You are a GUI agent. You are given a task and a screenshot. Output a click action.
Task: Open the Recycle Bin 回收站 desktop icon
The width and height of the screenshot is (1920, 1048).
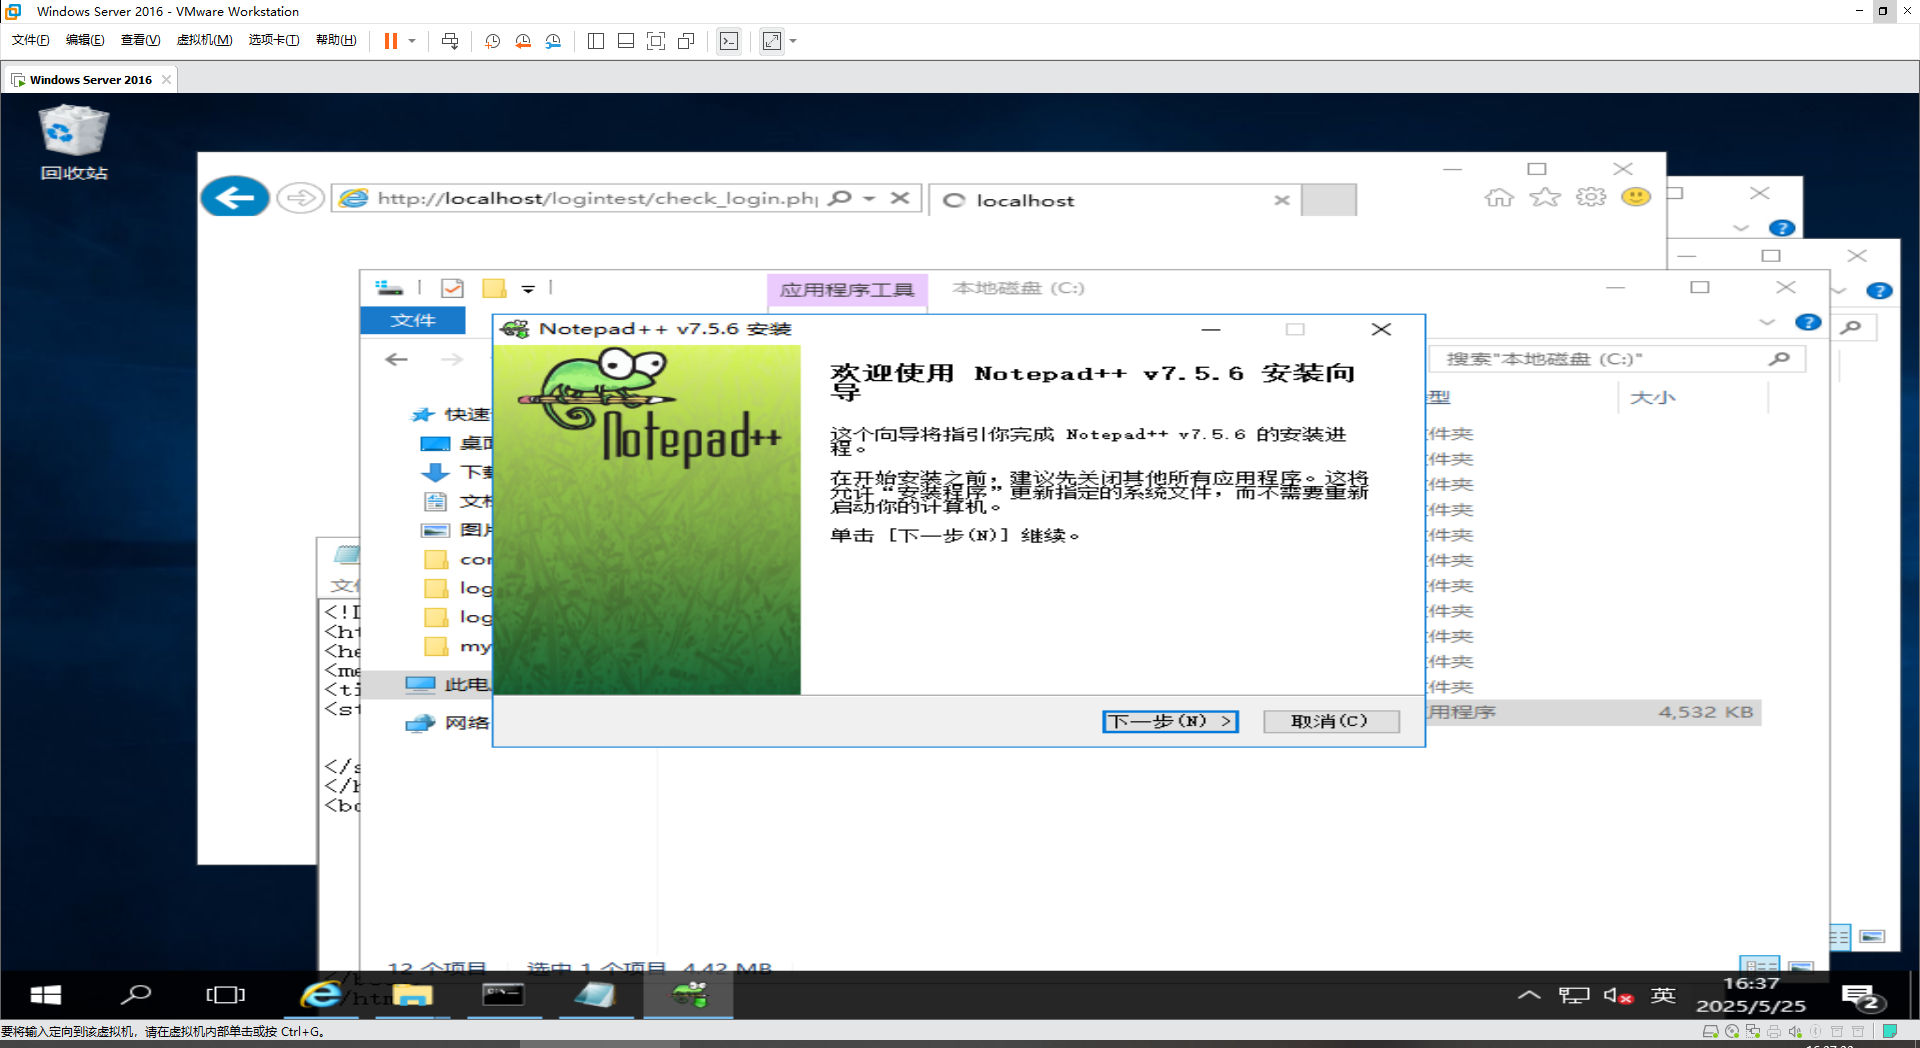(x=73, y=143)
